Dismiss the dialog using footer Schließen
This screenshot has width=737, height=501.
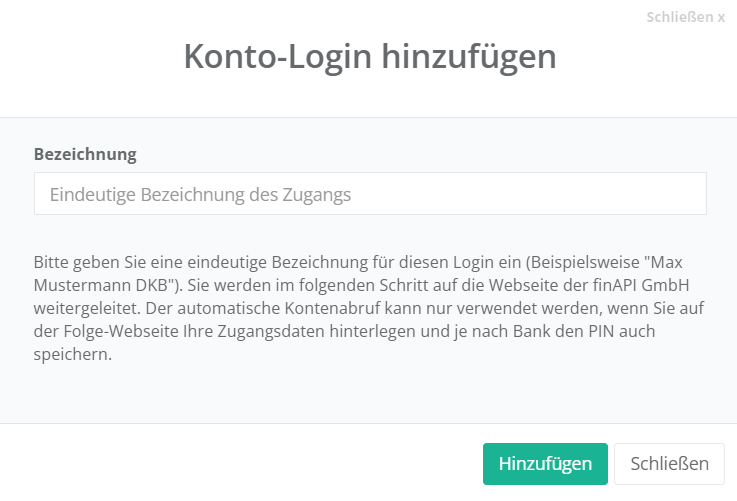coord(669,464)
